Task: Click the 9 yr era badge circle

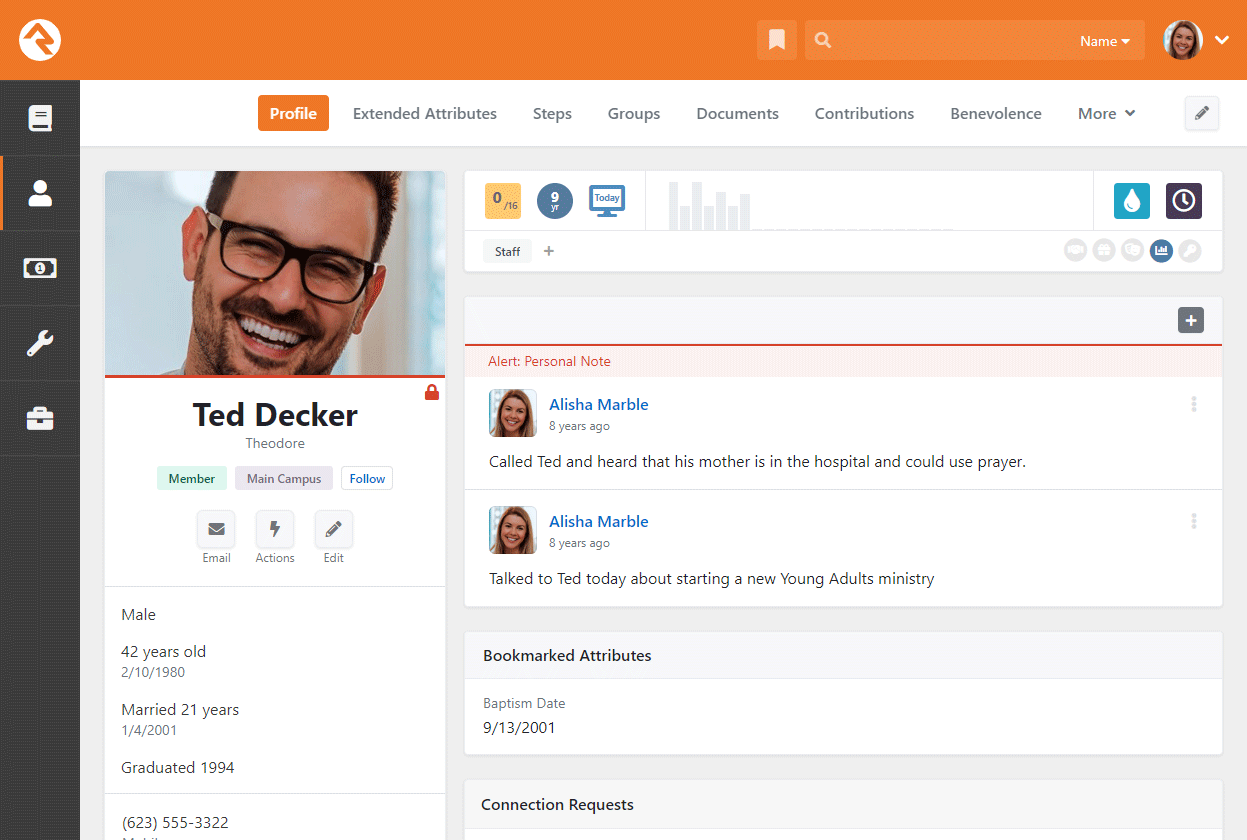Action: click(554, 200)
